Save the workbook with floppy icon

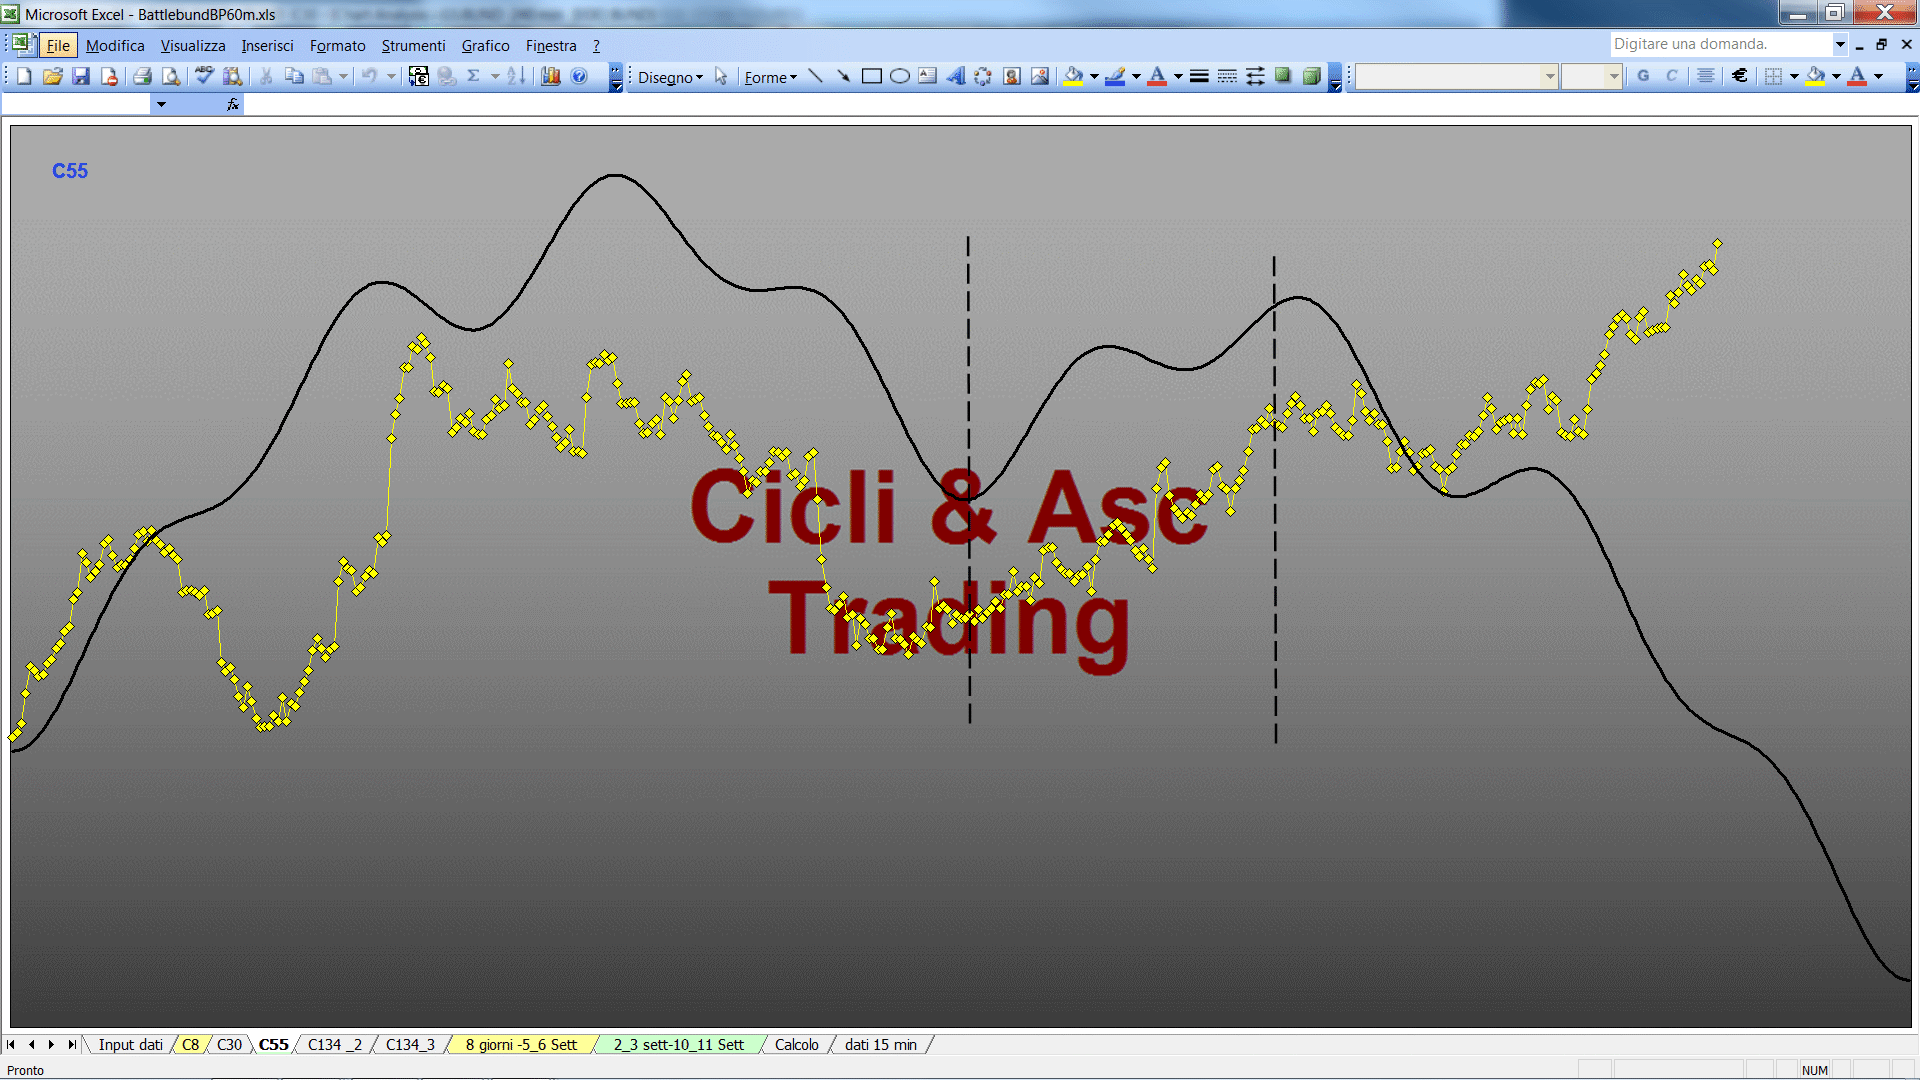pos(81,76)
